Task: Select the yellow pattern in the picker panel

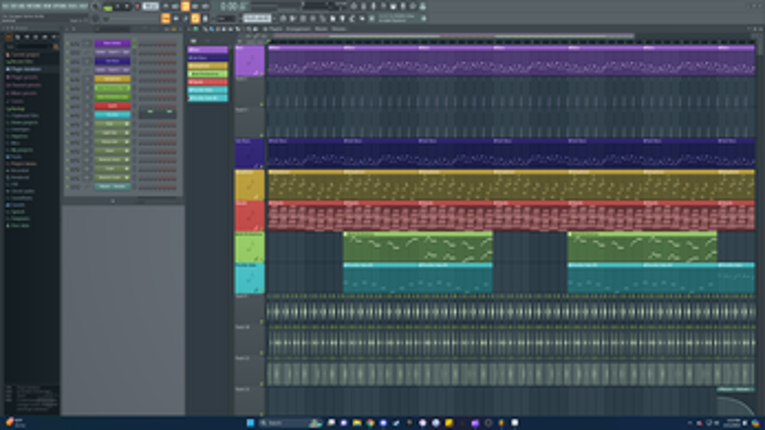Action: (x=207, y=65)
